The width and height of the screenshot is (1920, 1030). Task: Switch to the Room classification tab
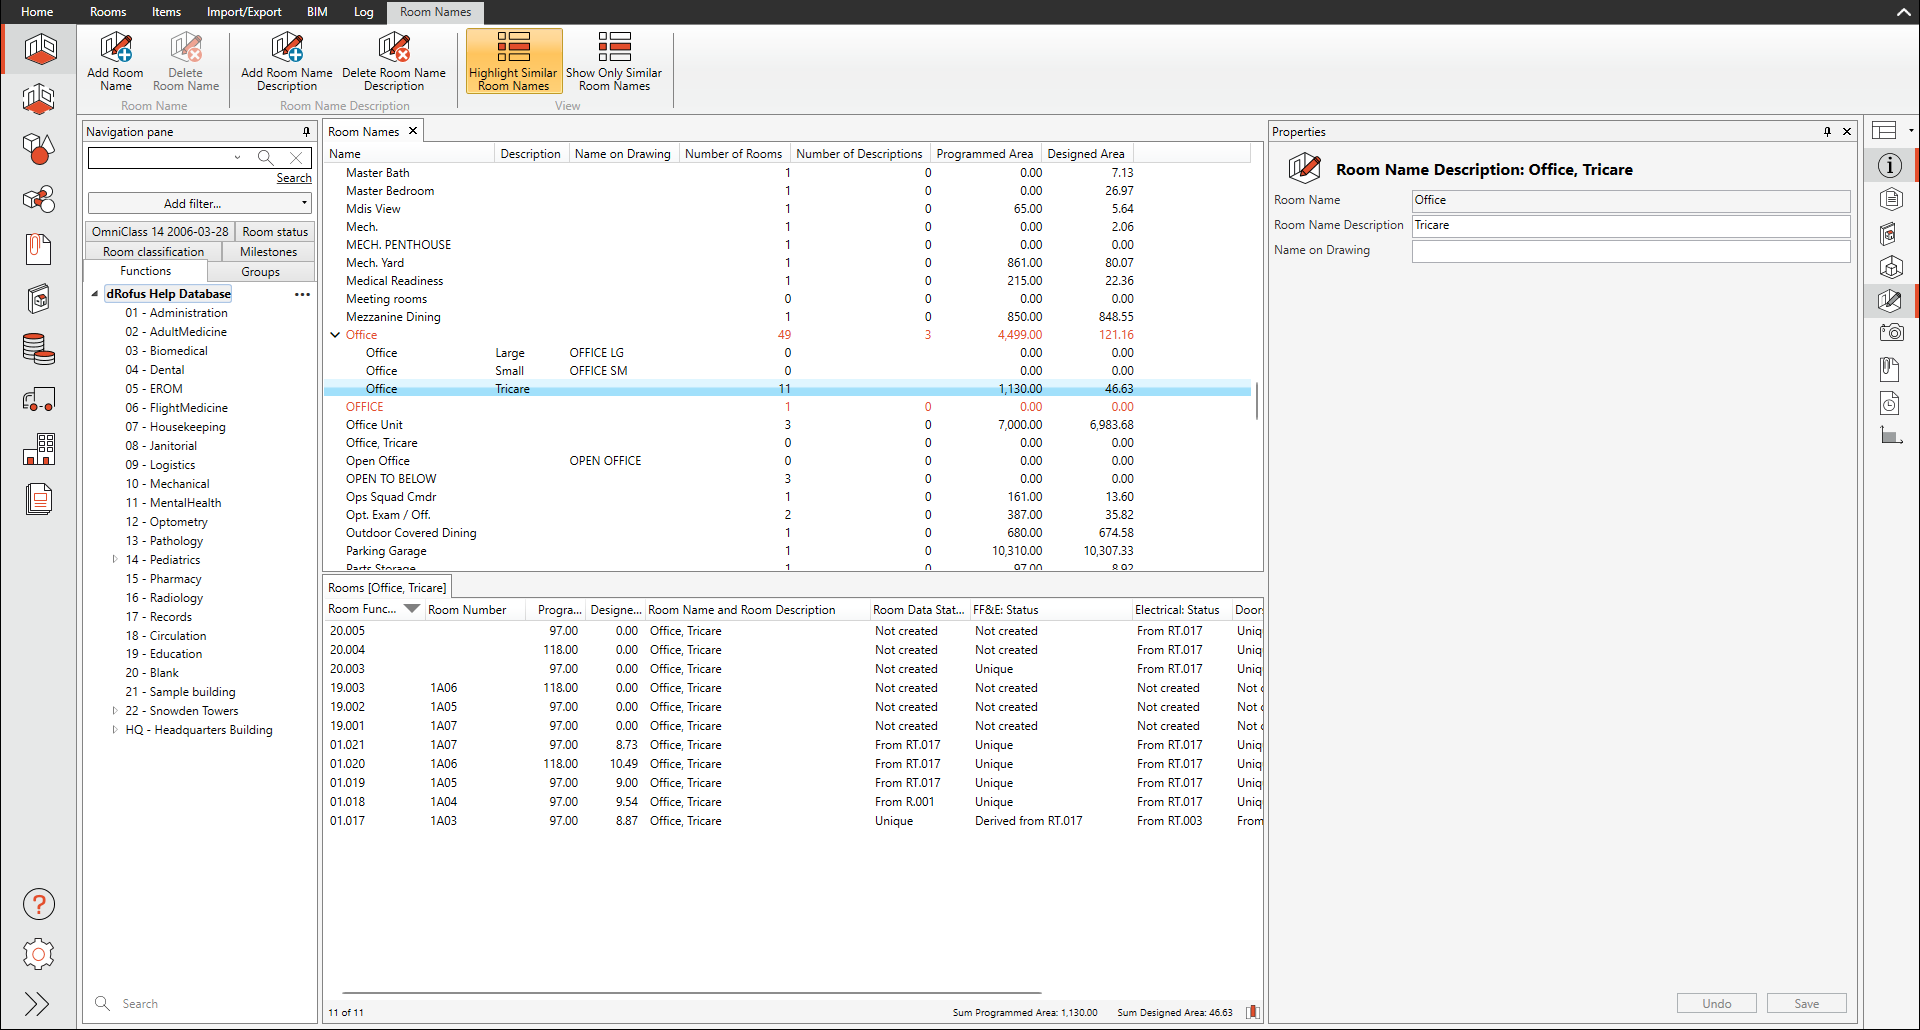click(x=153, y=252)
